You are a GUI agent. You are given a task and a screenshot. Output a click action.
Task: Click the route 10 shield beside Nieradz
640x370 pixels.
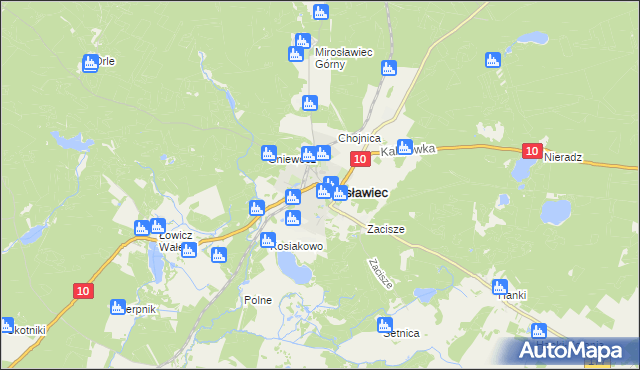[532, 151]
